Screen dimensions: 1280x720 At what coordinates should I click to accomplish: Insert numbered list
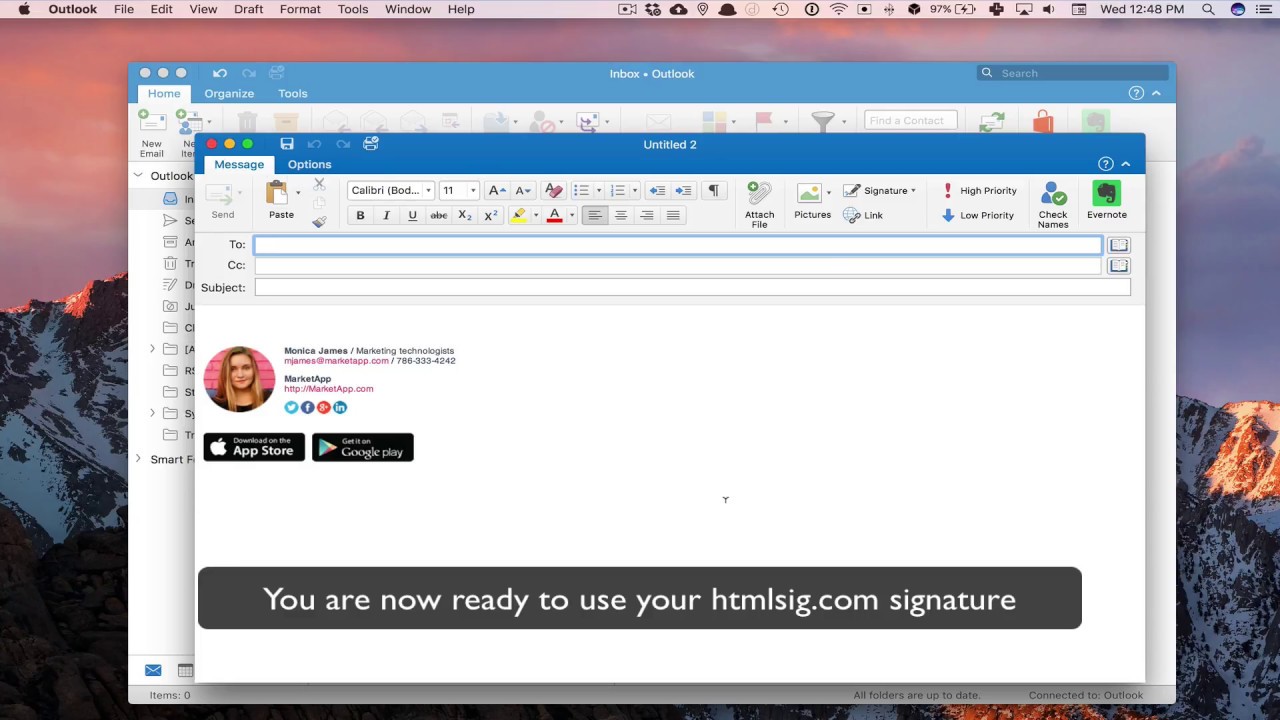[x=617, y=190]
